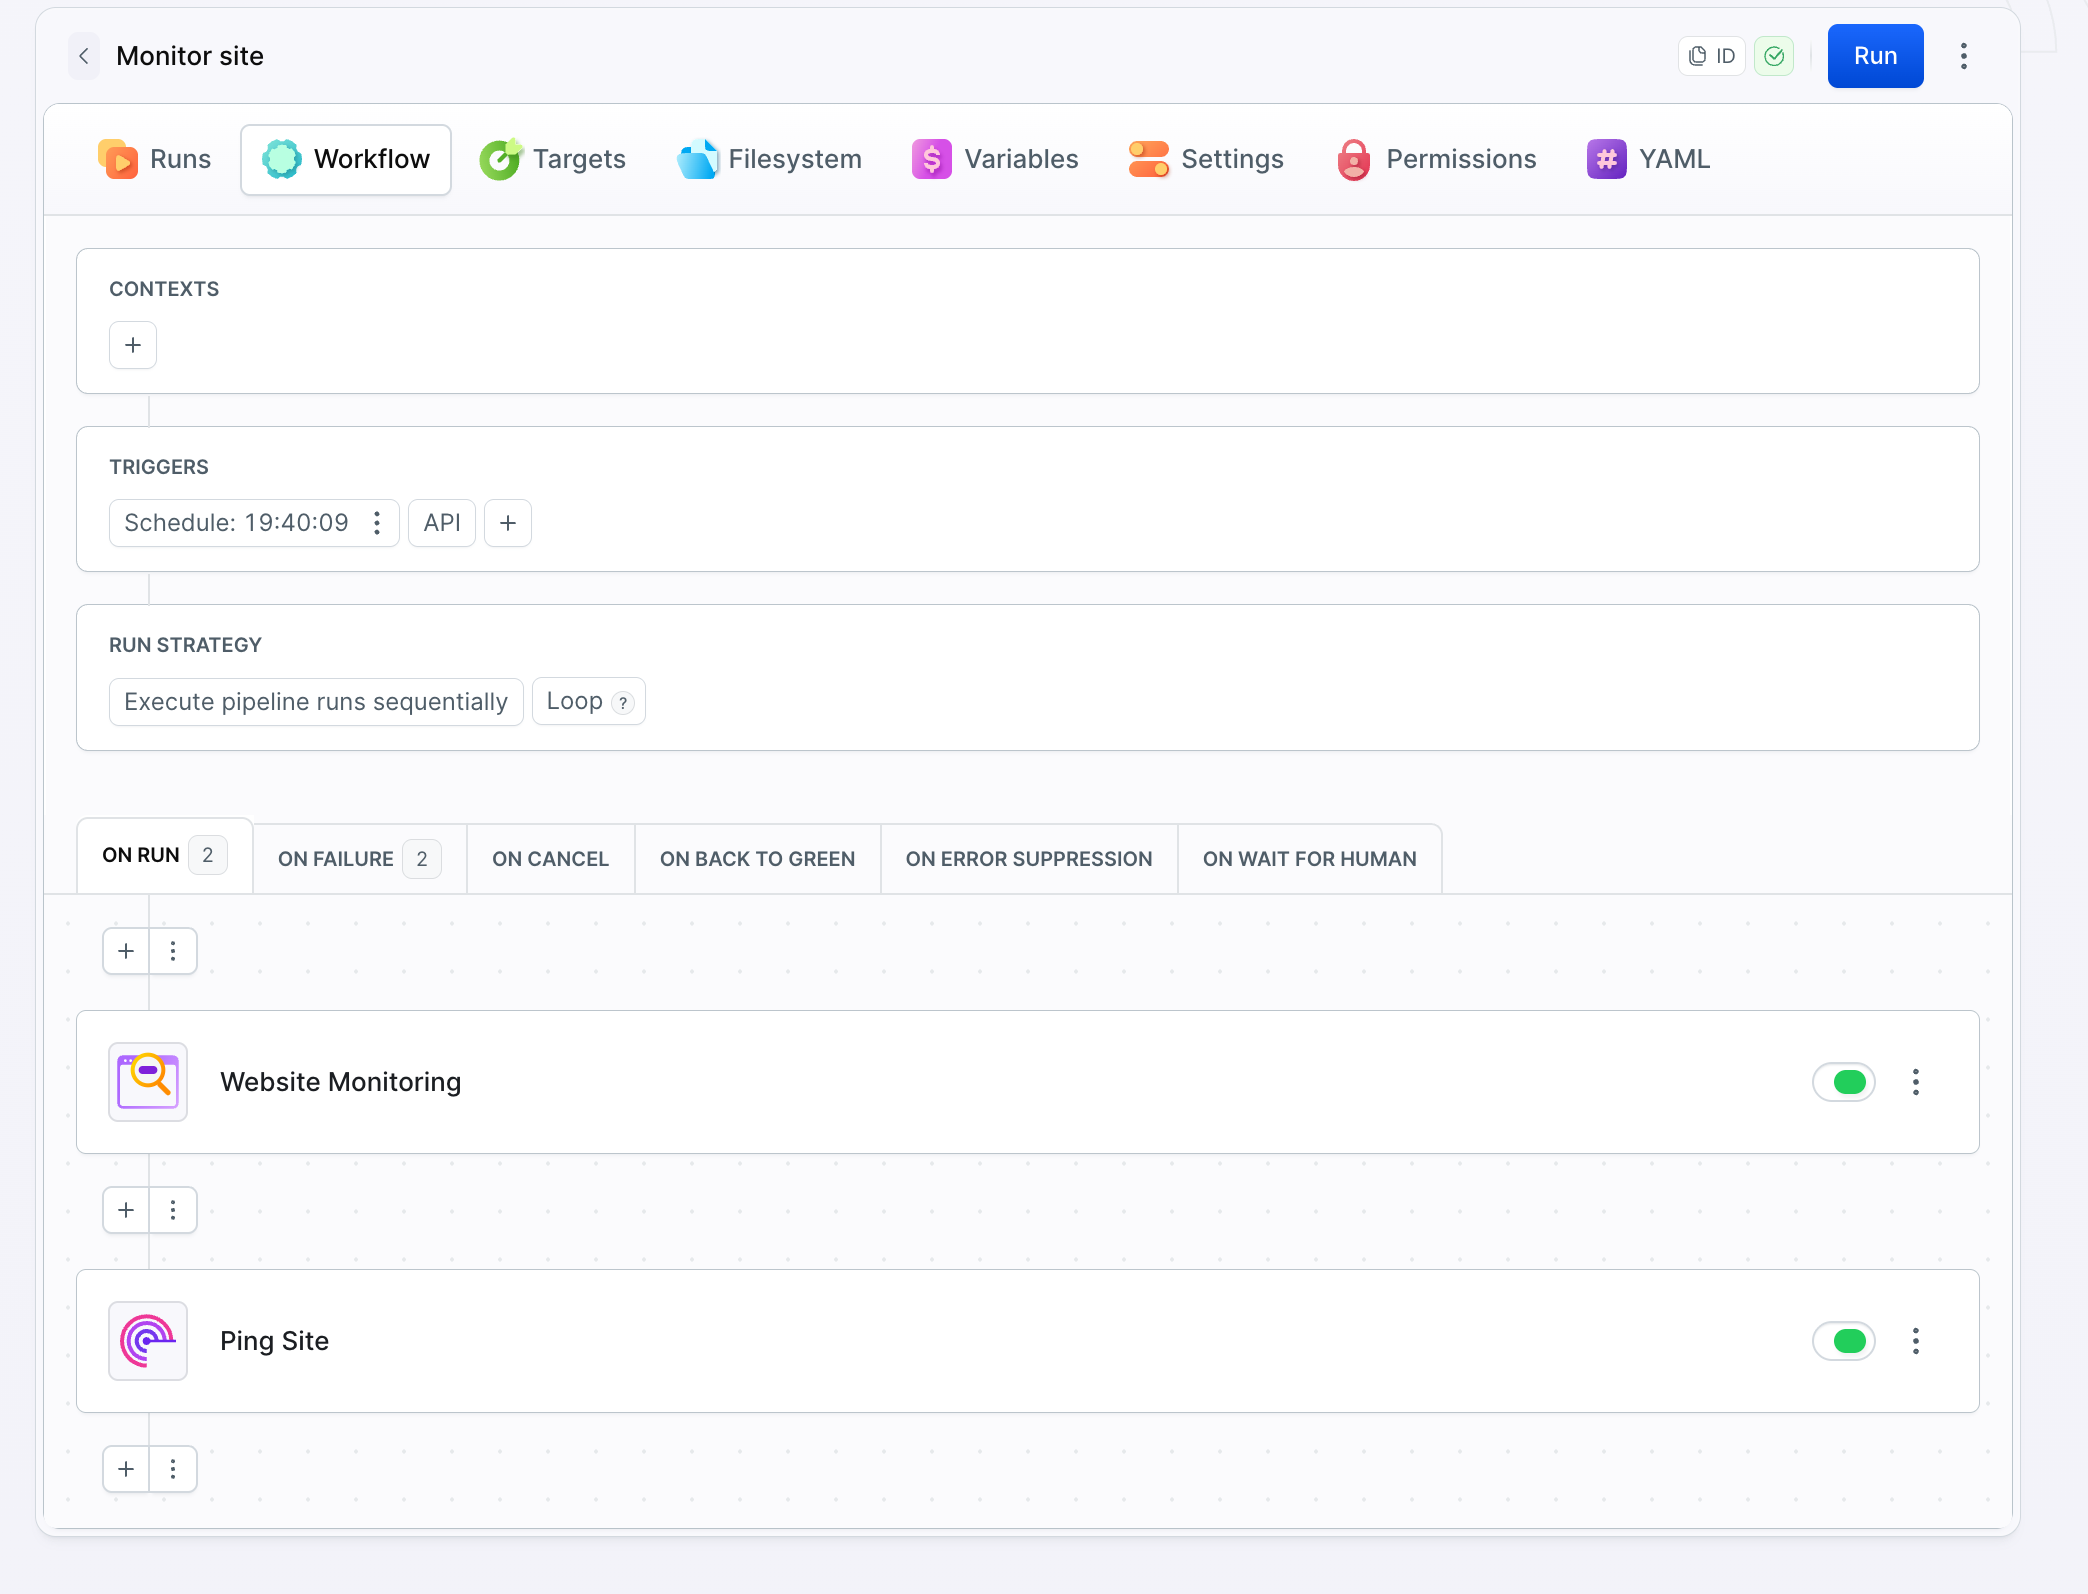Open the Settings tab
Image resolution: width=2088 pixels, height=1594 pixels.
click(1206, 159)
